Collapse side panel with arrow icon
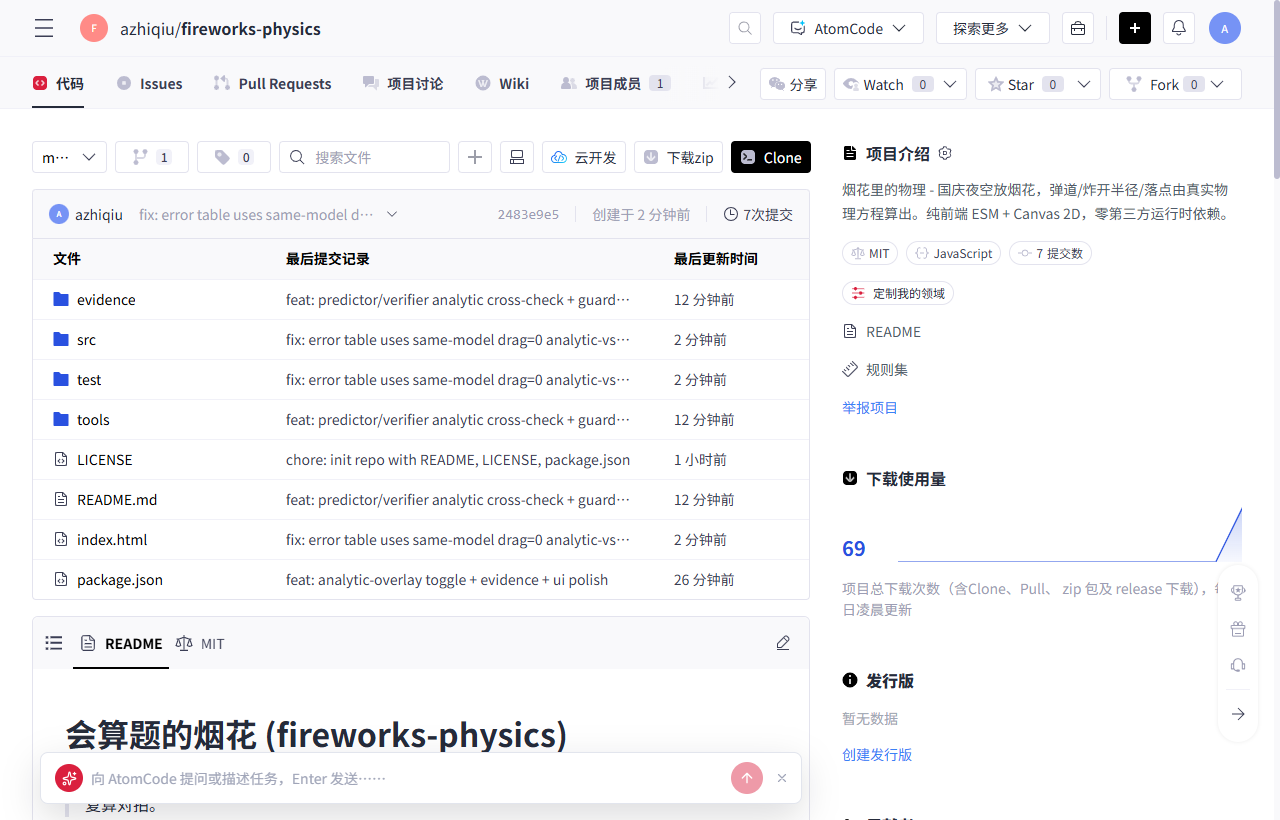 click(1238, 713)
